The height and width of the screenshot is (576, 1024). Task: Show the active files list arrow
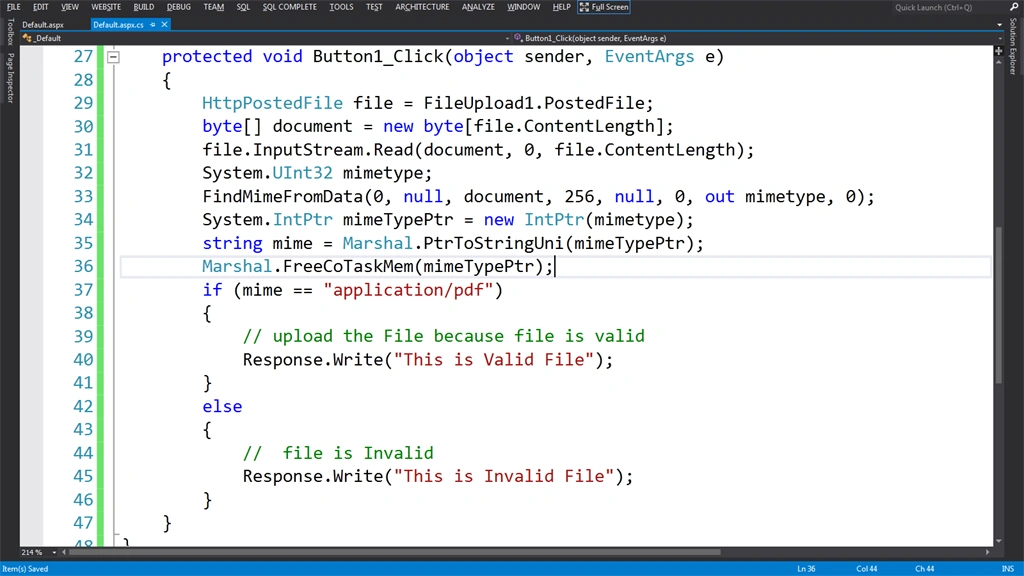pos(999,25)
